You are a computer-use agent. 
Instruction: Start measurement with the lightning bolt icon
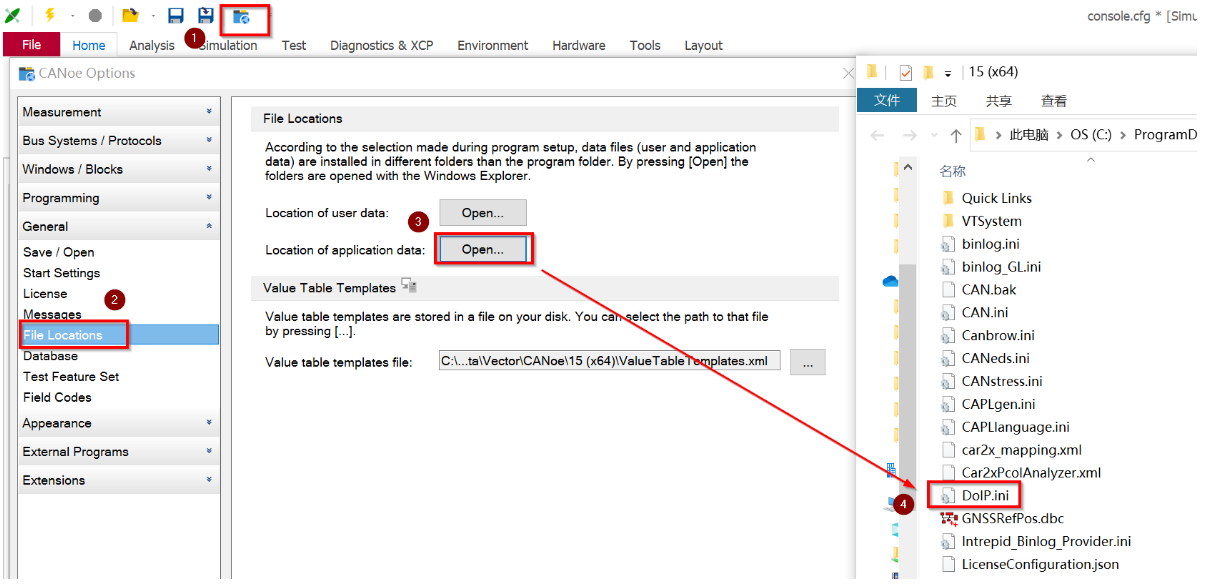[50, 15]
